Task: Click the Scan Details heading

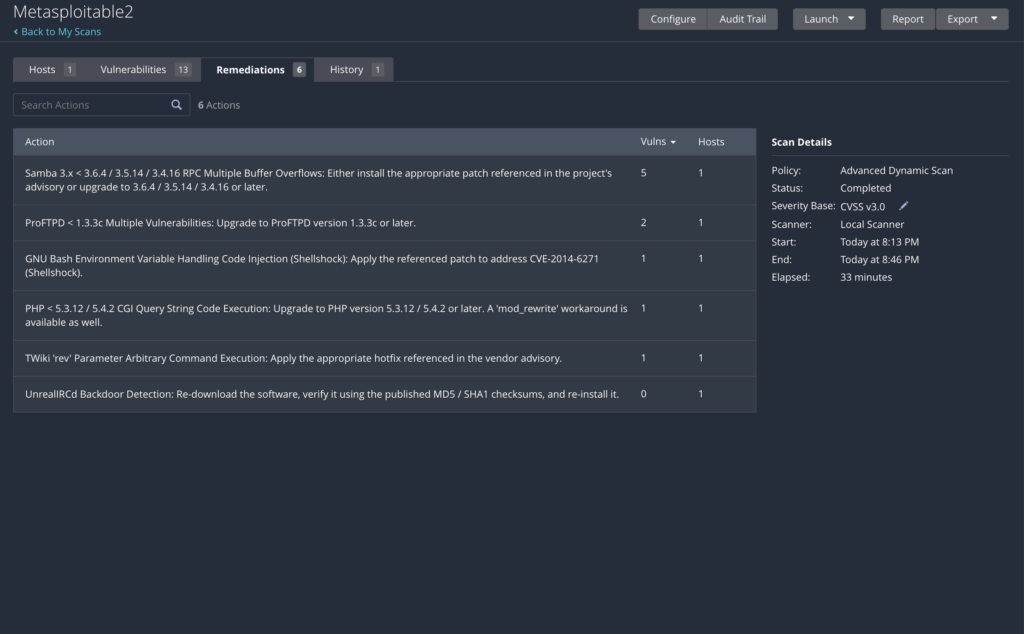Action: coord(801,142)
